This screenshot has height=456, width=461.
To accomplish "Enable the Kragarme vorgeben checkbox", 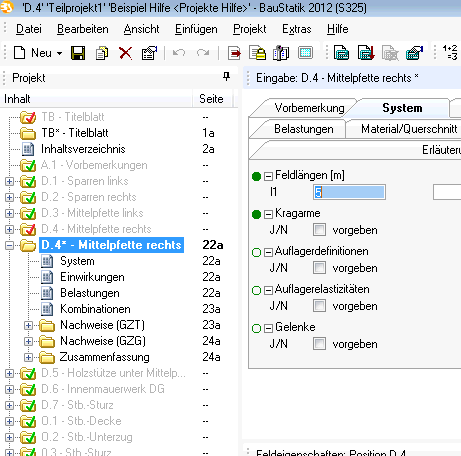I will 319,229.
